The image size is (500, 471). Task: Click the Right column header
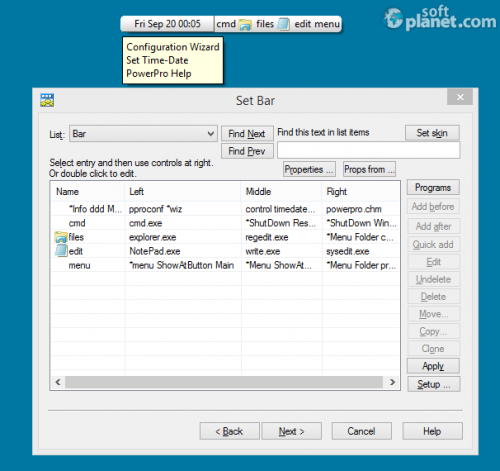click(361, 191)
